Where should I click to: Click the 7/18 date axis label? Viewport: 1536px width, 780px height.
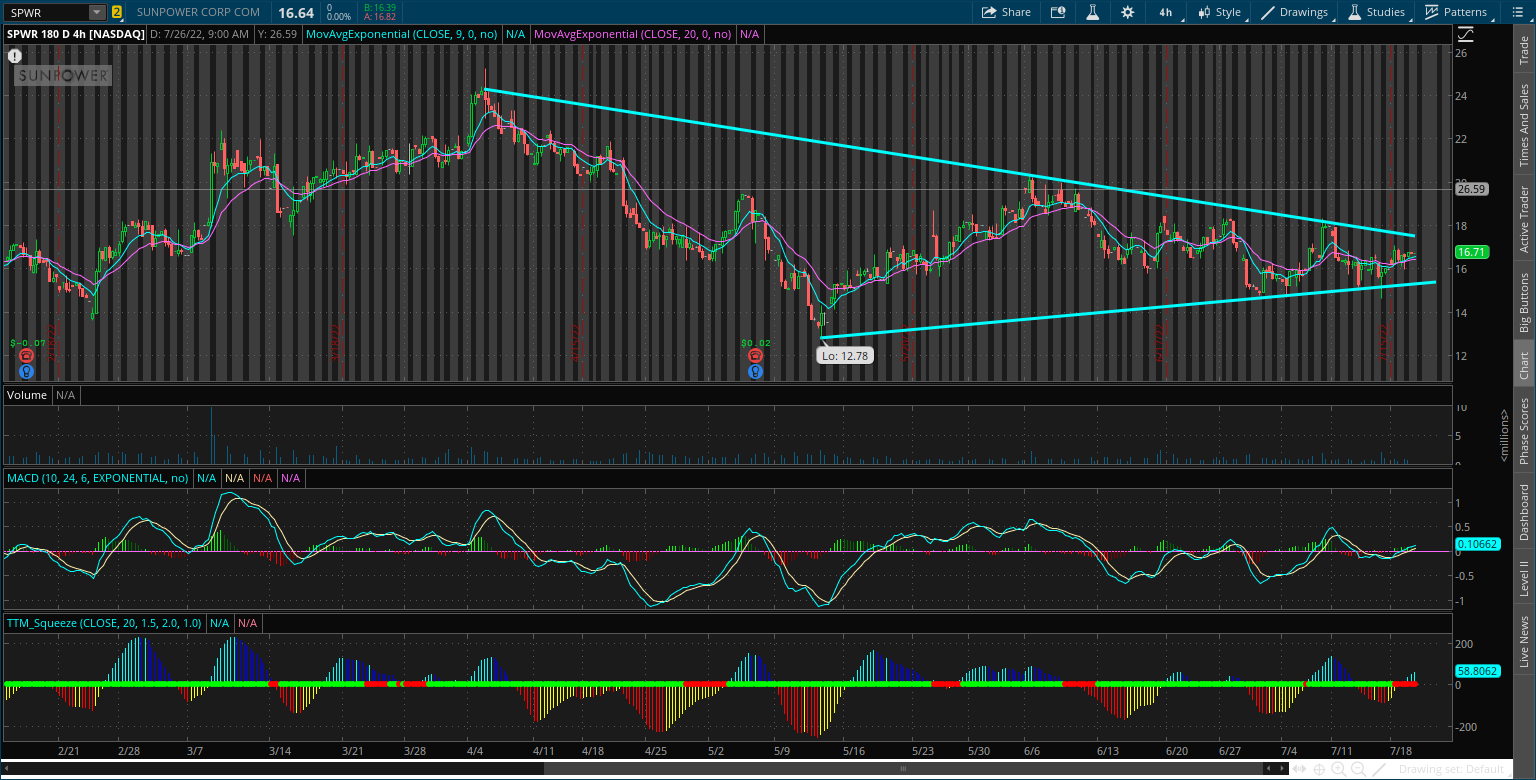click(1402, 749)
